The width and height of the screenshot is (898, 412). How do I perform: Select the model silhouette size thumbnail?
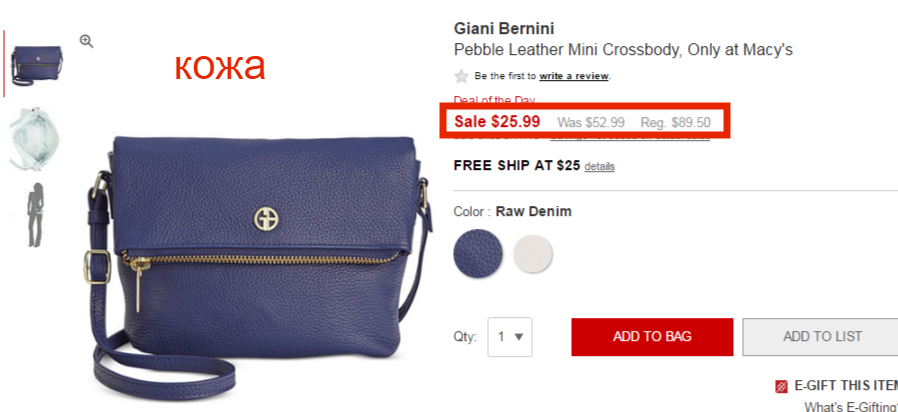point(36,215)
